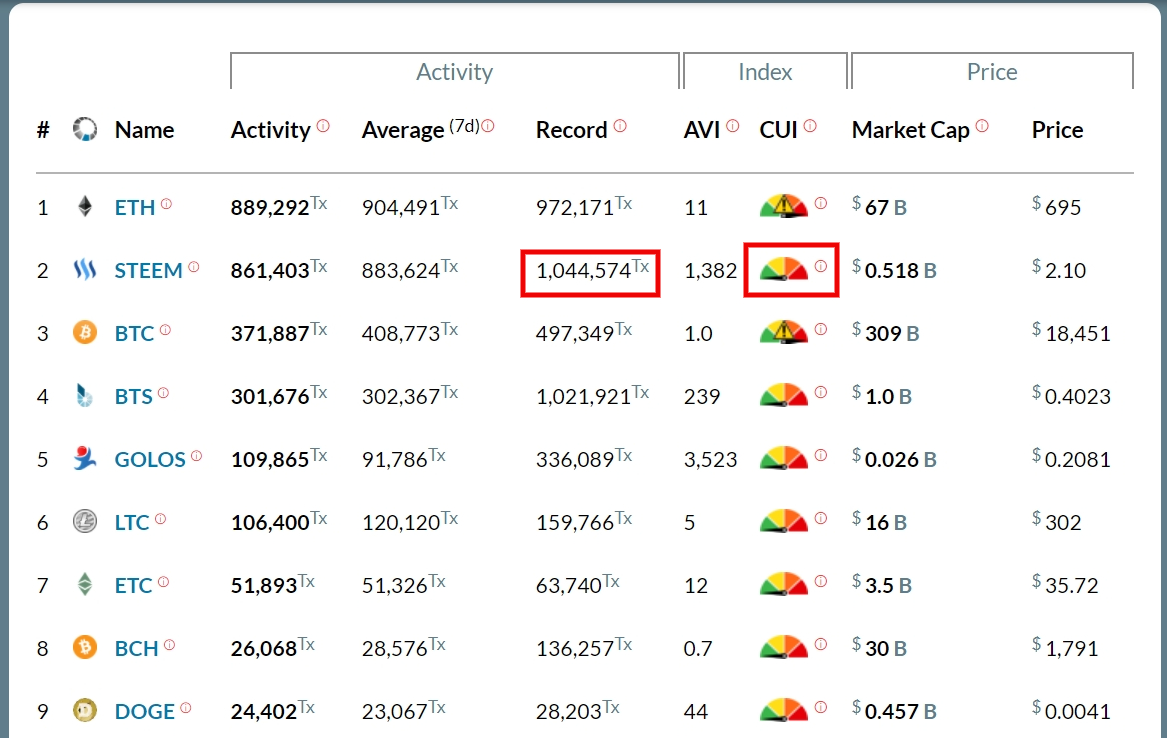Image resolution: width=1167 pixels, height=738 pixels.
Task: Click the info icon beside CUI header
Action: pyautogui.click(x=810, y=126)
